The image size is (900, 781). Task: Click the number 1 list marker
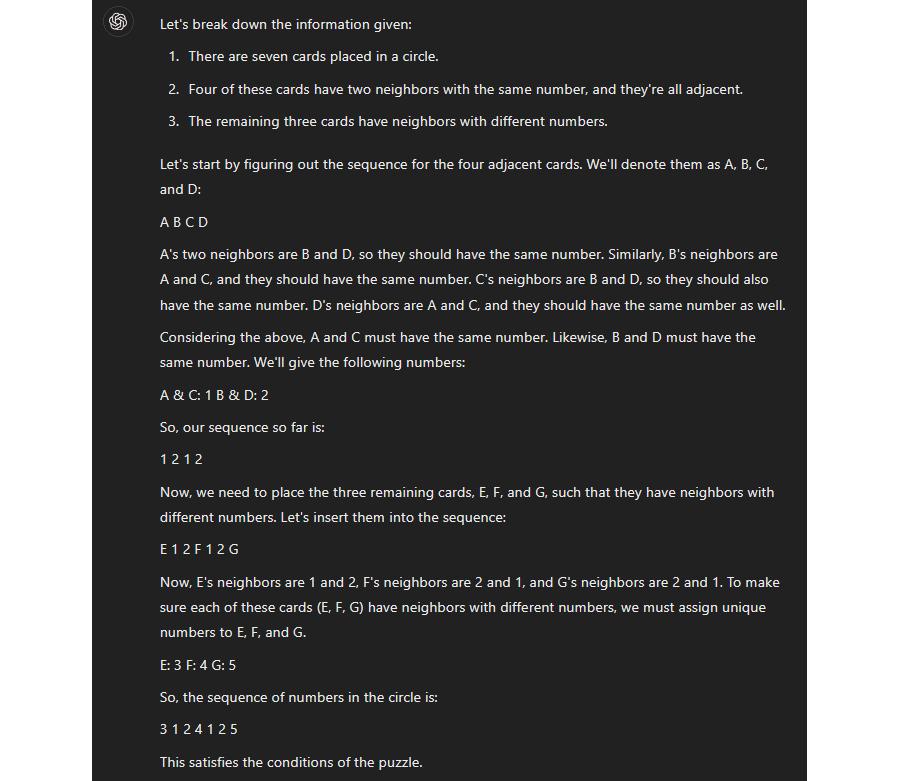click(174, 56)
